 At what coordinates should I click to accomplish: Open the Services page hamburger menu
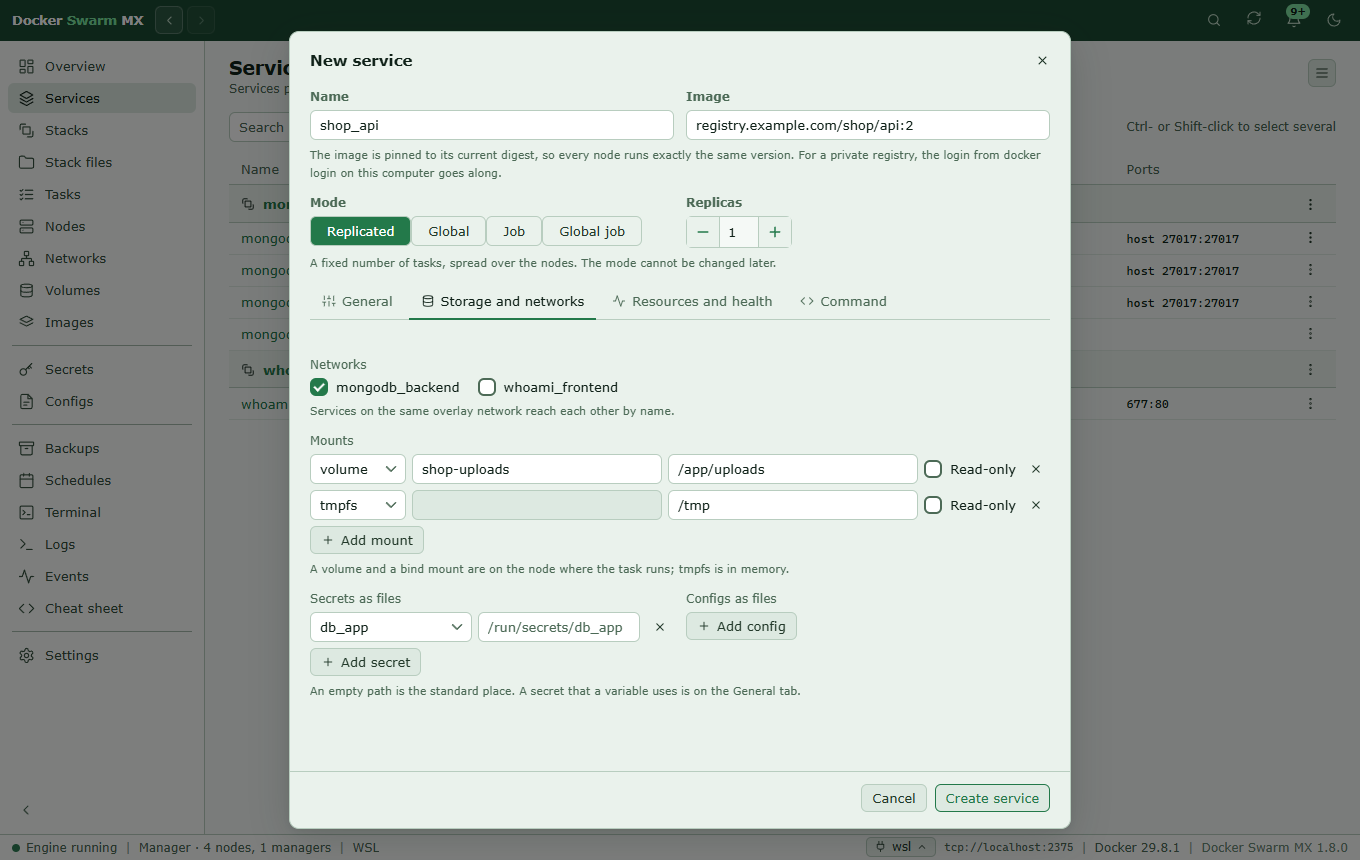click(x=1322, y=73)
